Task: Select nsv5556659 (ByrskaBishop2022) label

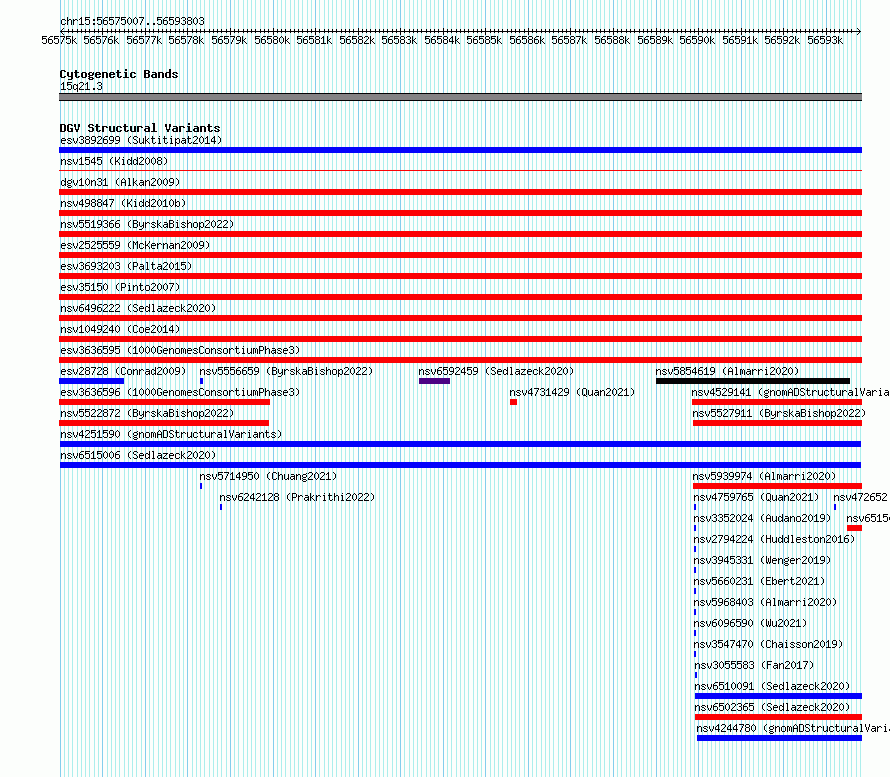Action: click(x=286, y=371)
